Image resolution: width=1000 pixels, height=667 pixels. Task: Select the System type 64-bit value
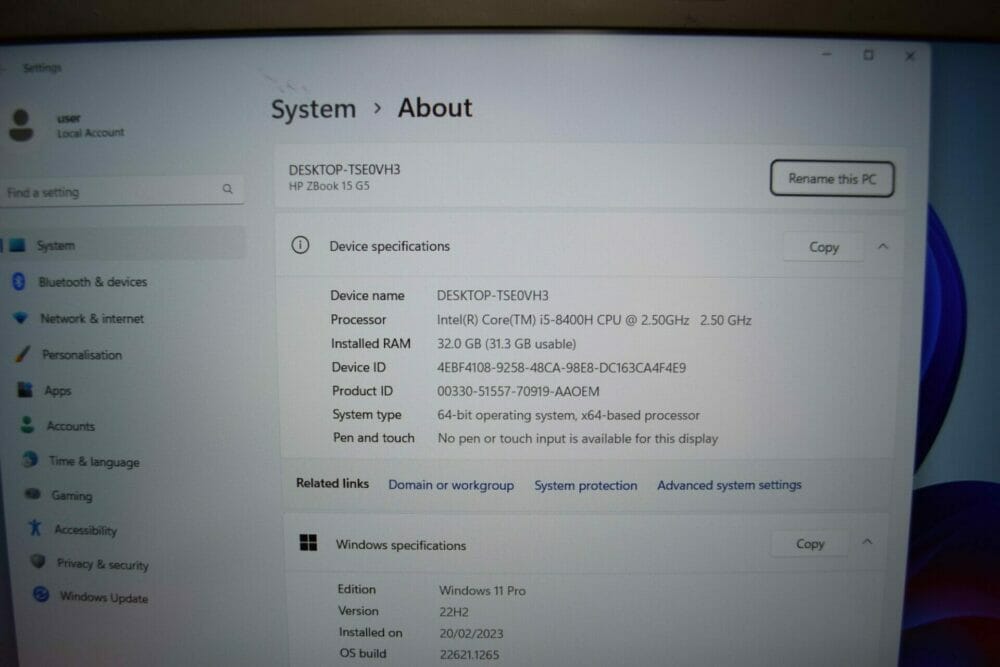568,415
